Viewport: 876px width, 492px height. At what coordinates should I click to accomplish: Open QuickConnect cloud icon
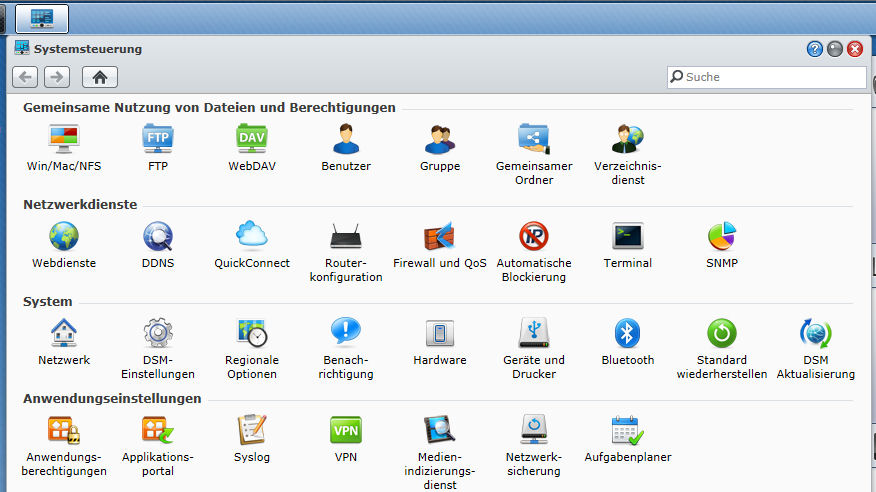pyautogui.click(x=252, y=236)
